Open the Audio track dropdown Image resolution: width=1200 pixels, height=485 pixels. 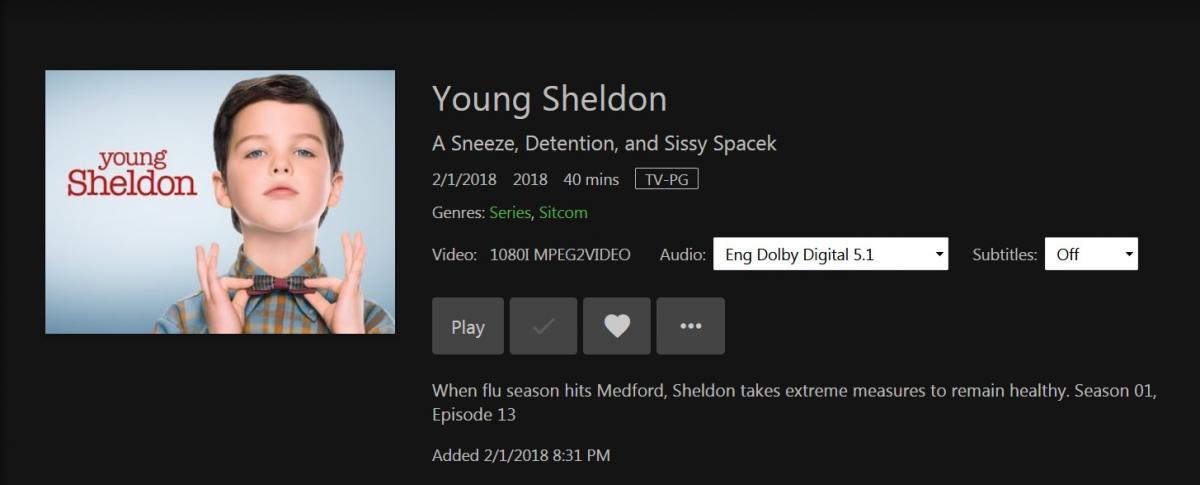coord(830,254)
